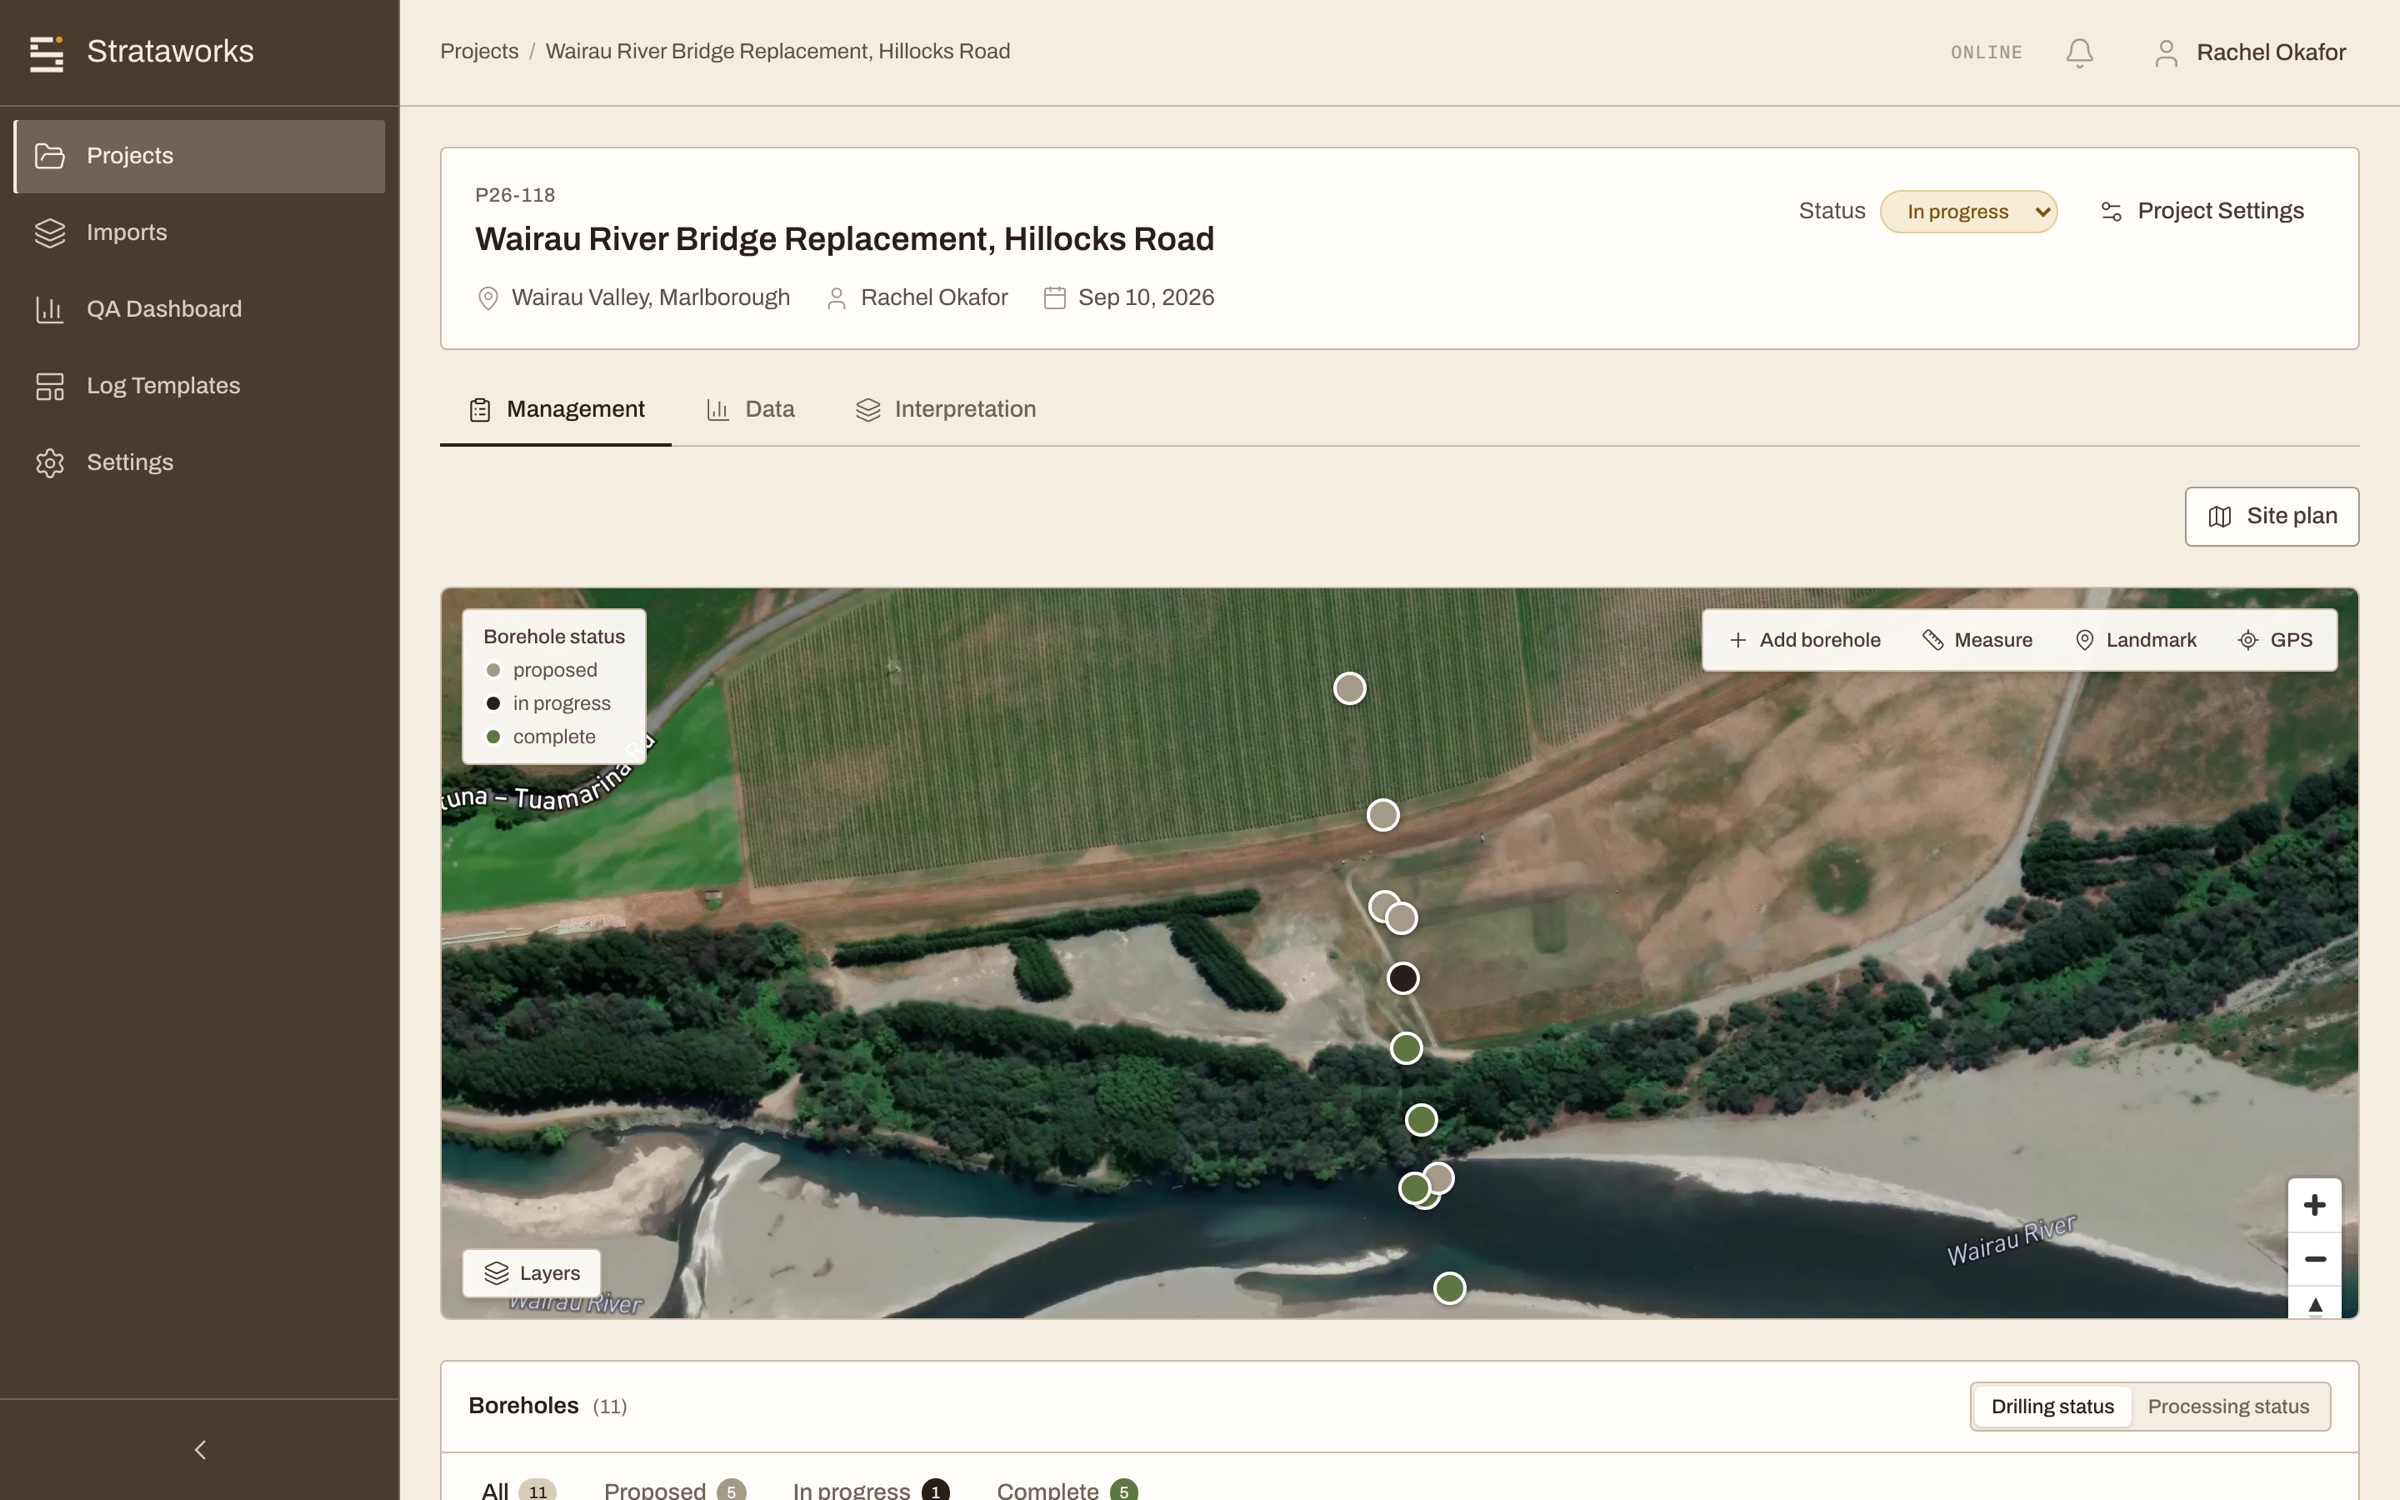Filter boreholes by All
2400x1500 pixels.
coord(517,1490)
